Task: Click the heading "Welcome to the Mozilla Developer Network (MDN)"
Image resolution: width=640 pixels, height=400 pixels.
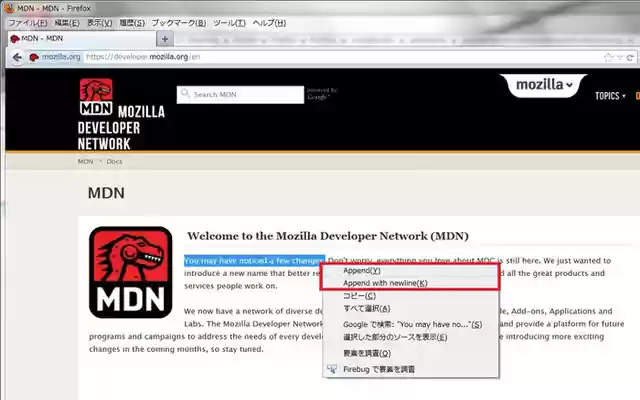Action: (328, 236)
